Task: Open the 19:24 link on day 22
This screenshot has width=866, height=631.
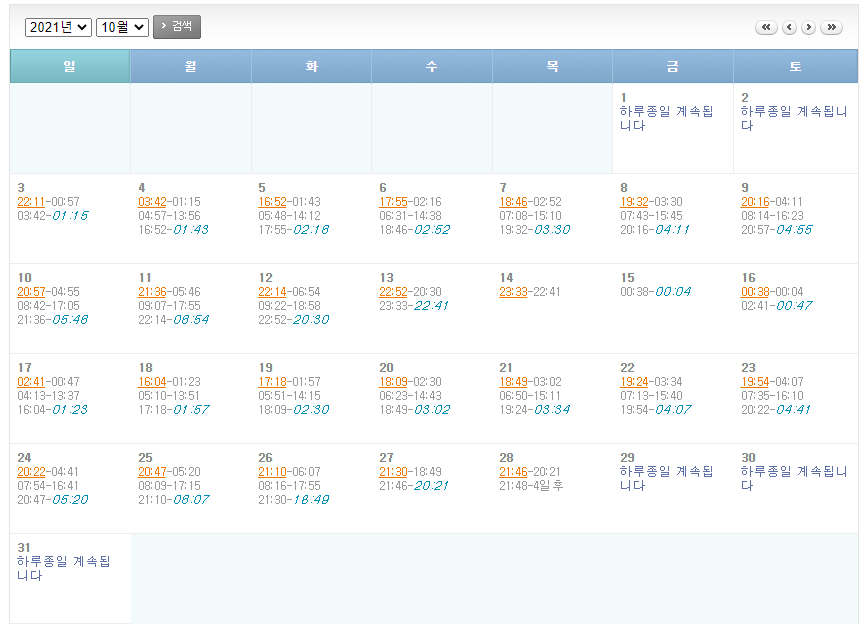Action: [x=634, y=382]
